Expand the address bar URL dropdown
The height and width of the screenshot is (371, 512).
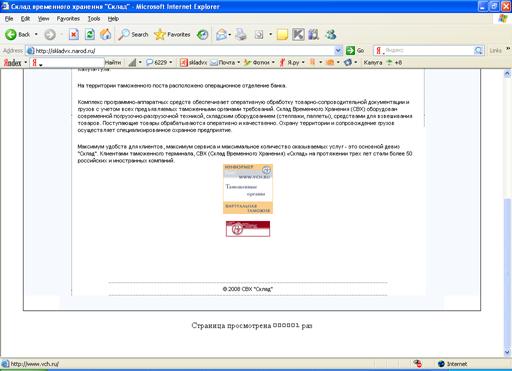[338, 51]
